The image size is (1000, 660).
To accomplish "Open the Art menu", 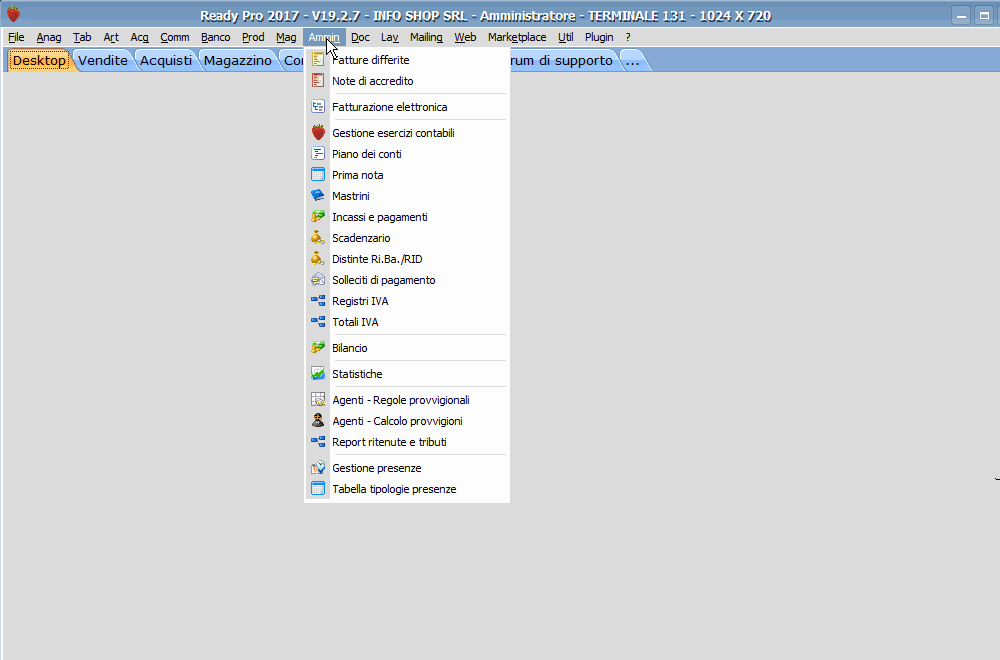I will [x=111, y=37].
